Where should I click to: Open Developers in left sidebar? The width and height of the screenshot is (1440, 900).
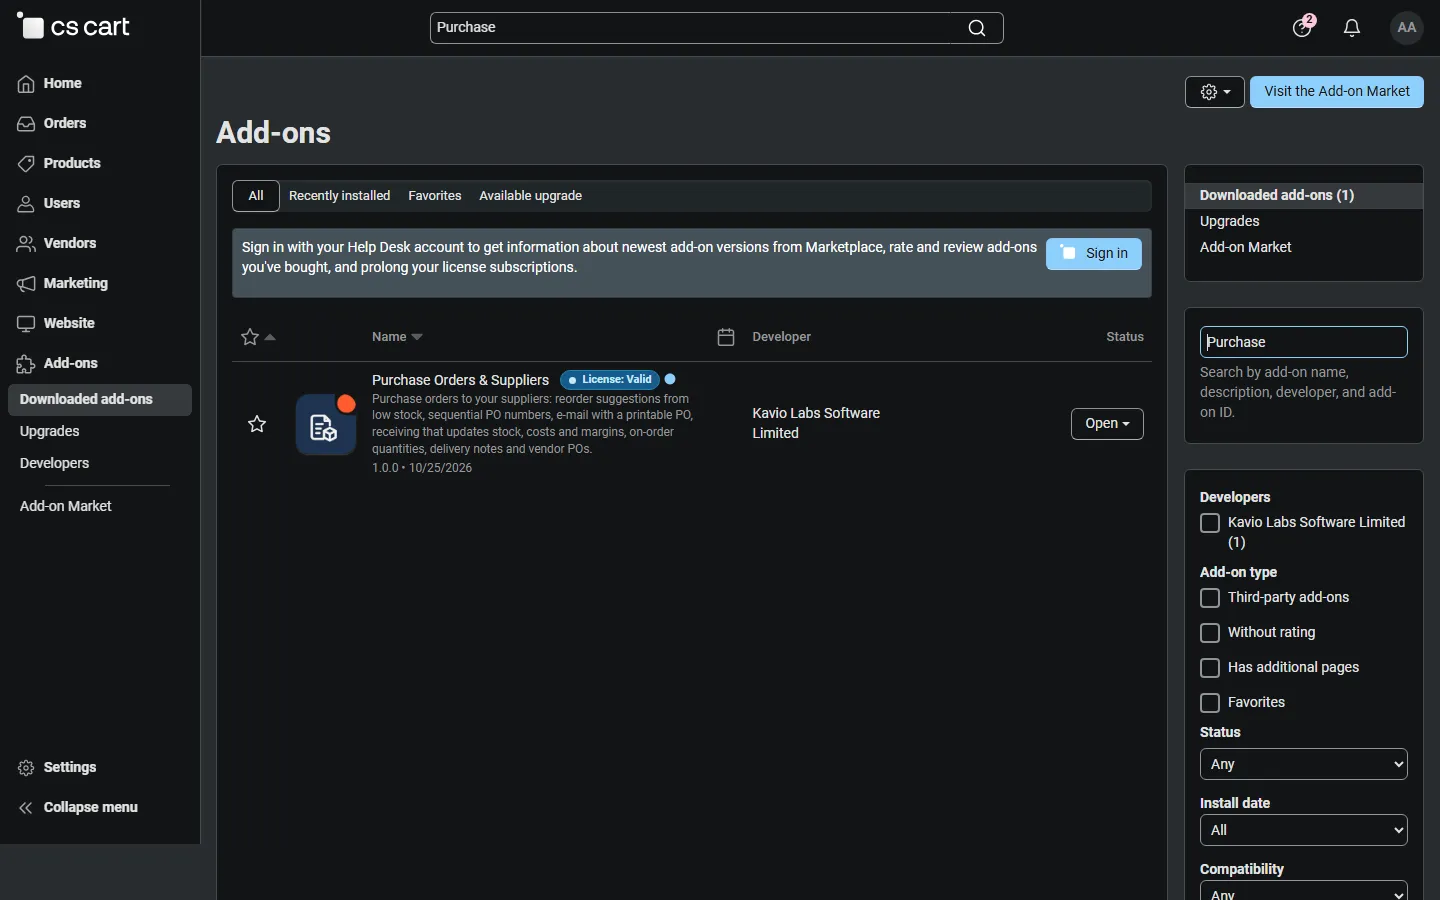(x=55, y=464)
